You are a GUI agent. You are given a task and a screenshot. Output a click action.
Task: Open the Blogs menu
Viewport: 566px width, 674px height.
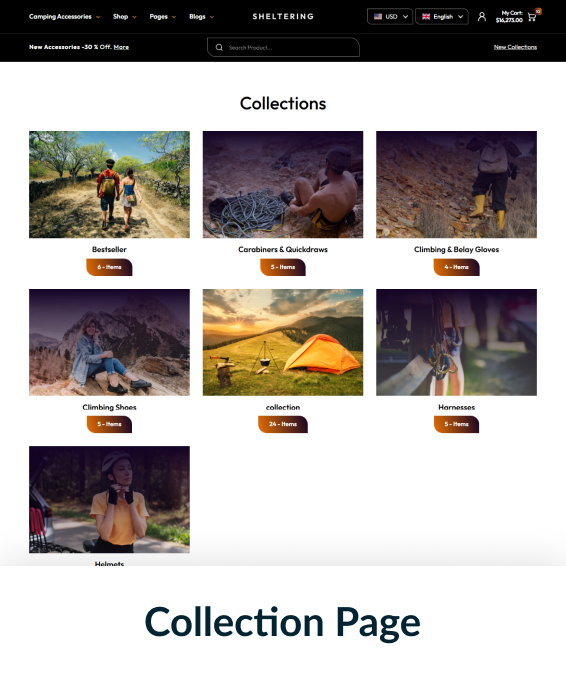(x=201, y=17)
